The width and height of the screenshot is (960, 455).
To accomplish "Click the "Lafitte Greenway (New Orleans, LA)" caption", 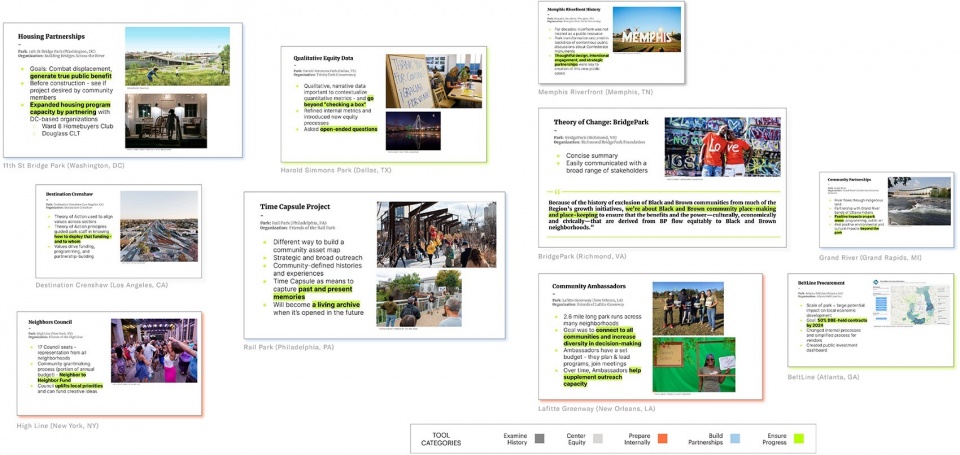I will 596,408.
